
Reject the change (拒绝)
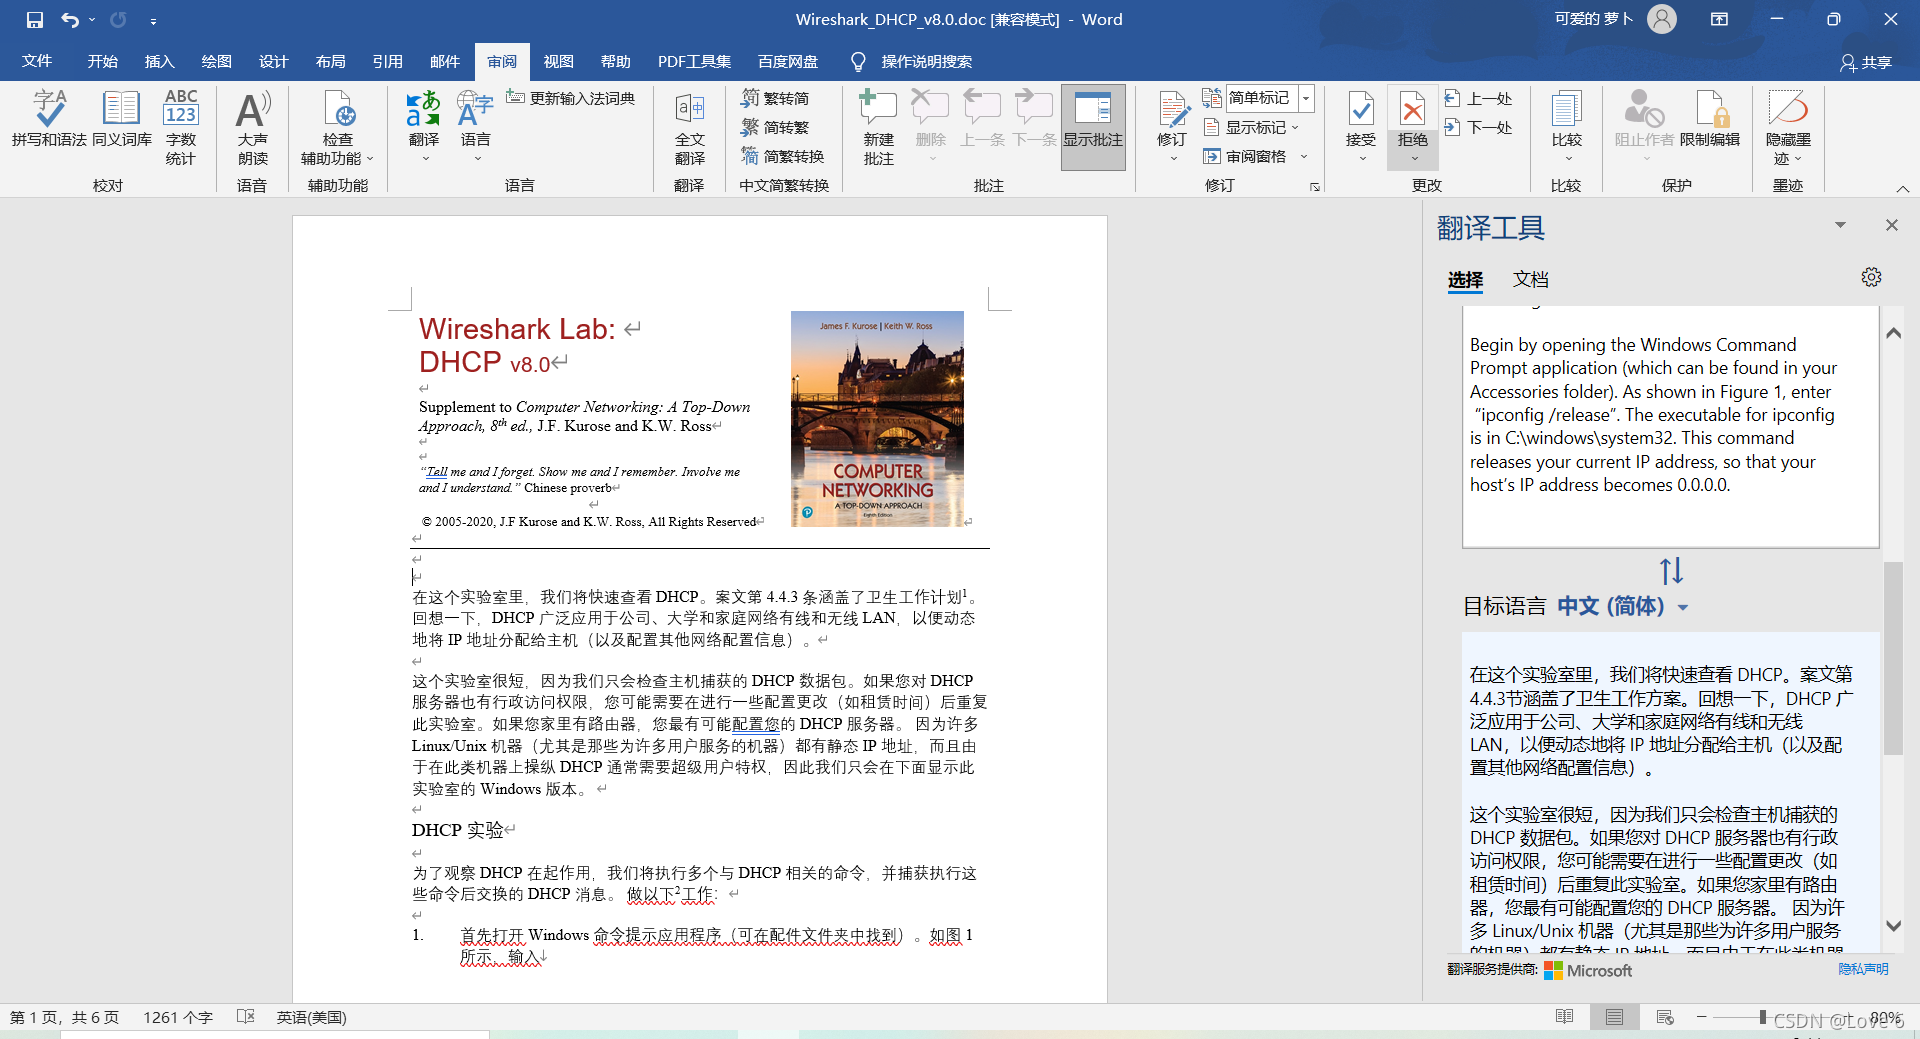(1413, 128)
